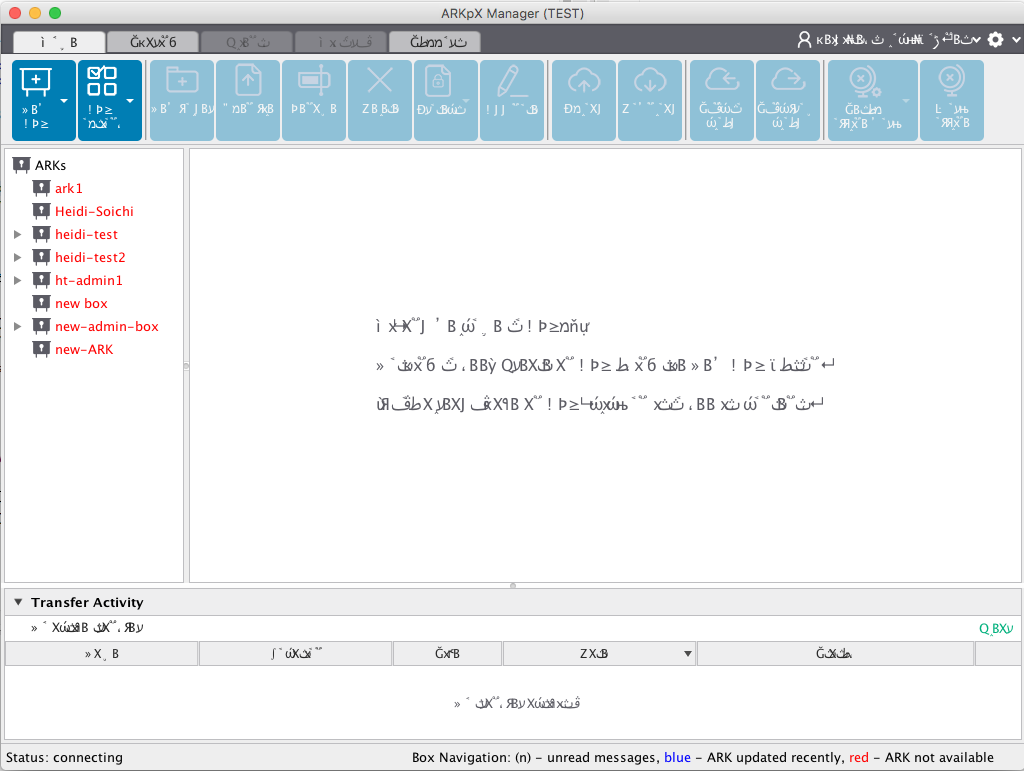Select the new-ARK tree item
This screenshot has height=771, width=1024.
84,349
